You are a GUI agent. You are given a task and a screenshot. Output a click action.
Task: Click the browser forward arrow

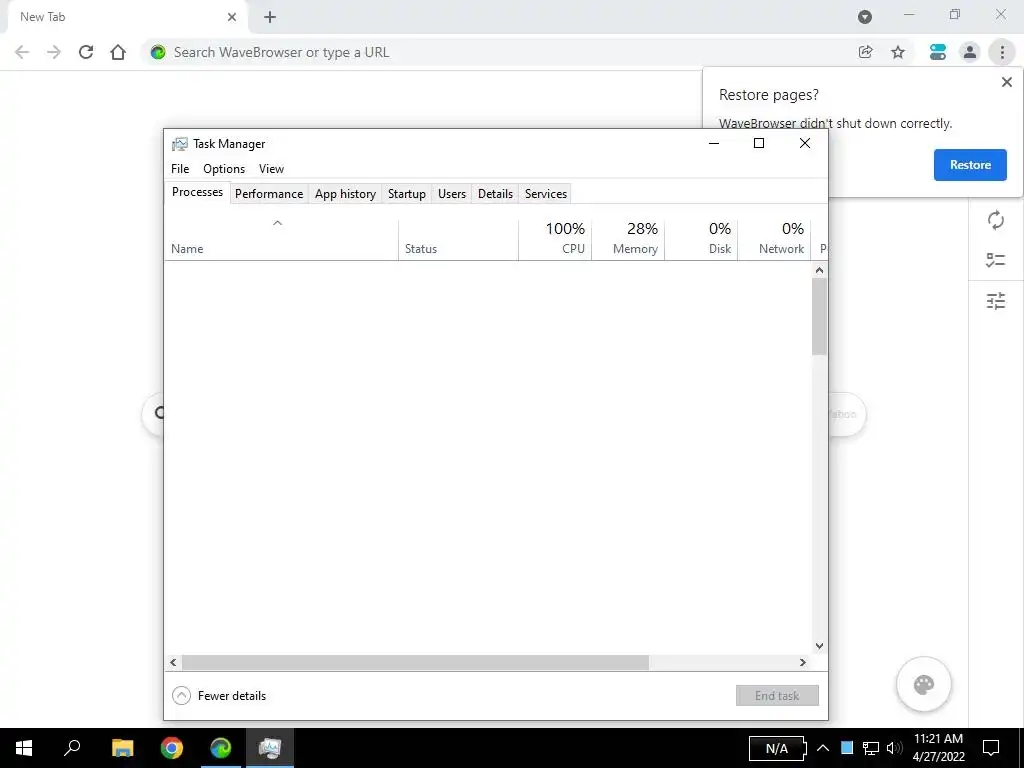(54, 52)
